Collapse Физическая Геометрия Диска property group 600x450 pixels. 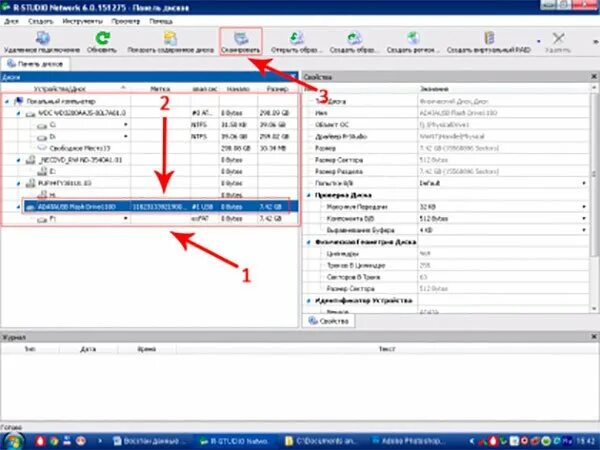click(309, 242)
